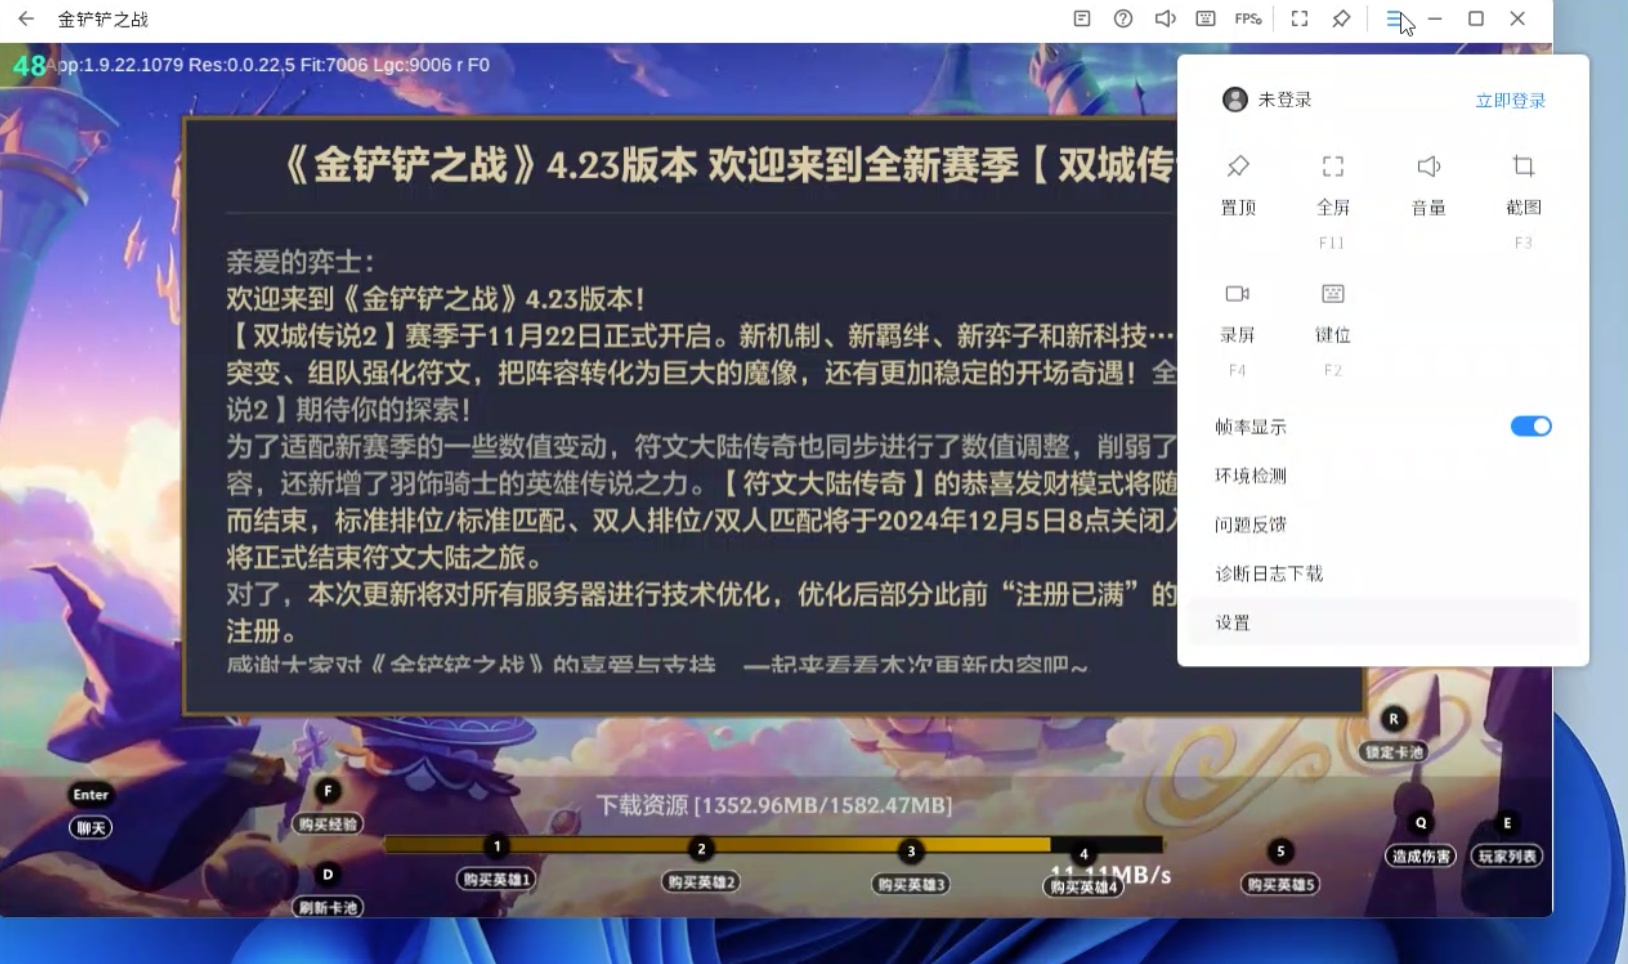Viewport: 1628px width, 964px height.
Task: Choose 全屏 fullscreen in menu panel
Action: (1333, 200)
